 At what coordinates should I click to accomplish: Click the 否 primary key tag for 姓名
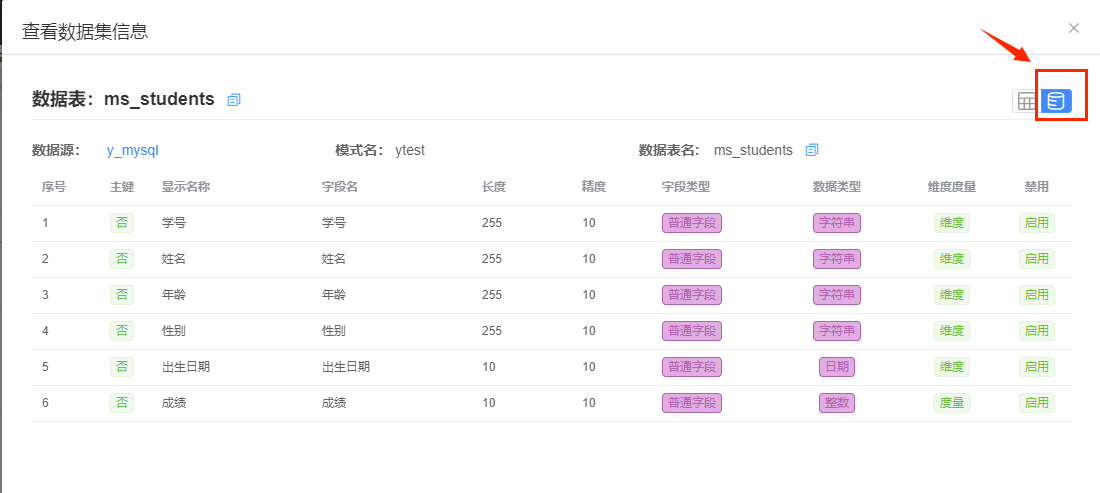[x=122, y=259]
